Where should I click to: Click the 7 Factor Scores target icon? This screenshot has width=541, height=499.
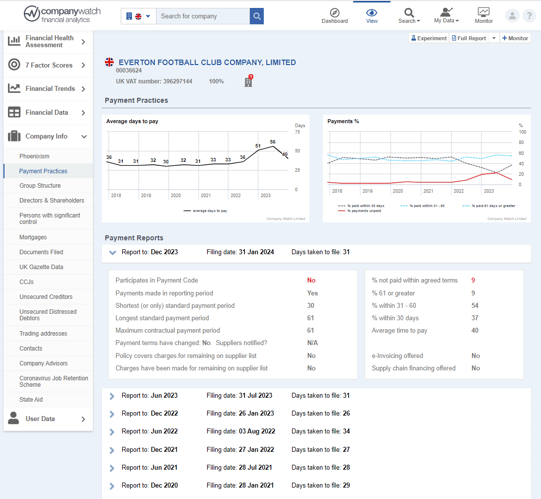click(14, 65)
